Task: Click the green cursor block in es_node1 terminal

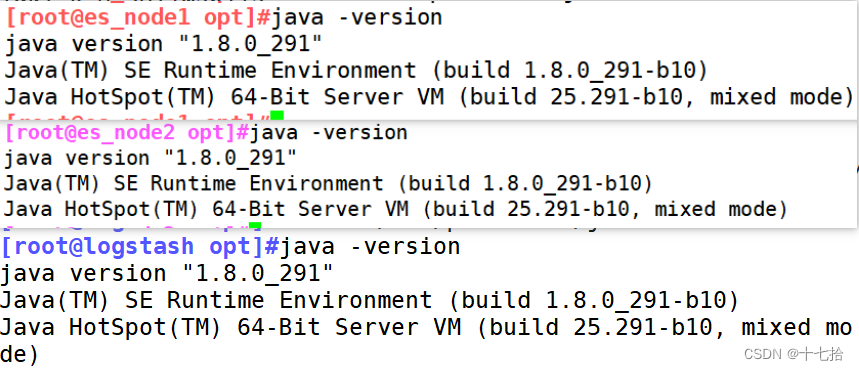Action: 278,115
